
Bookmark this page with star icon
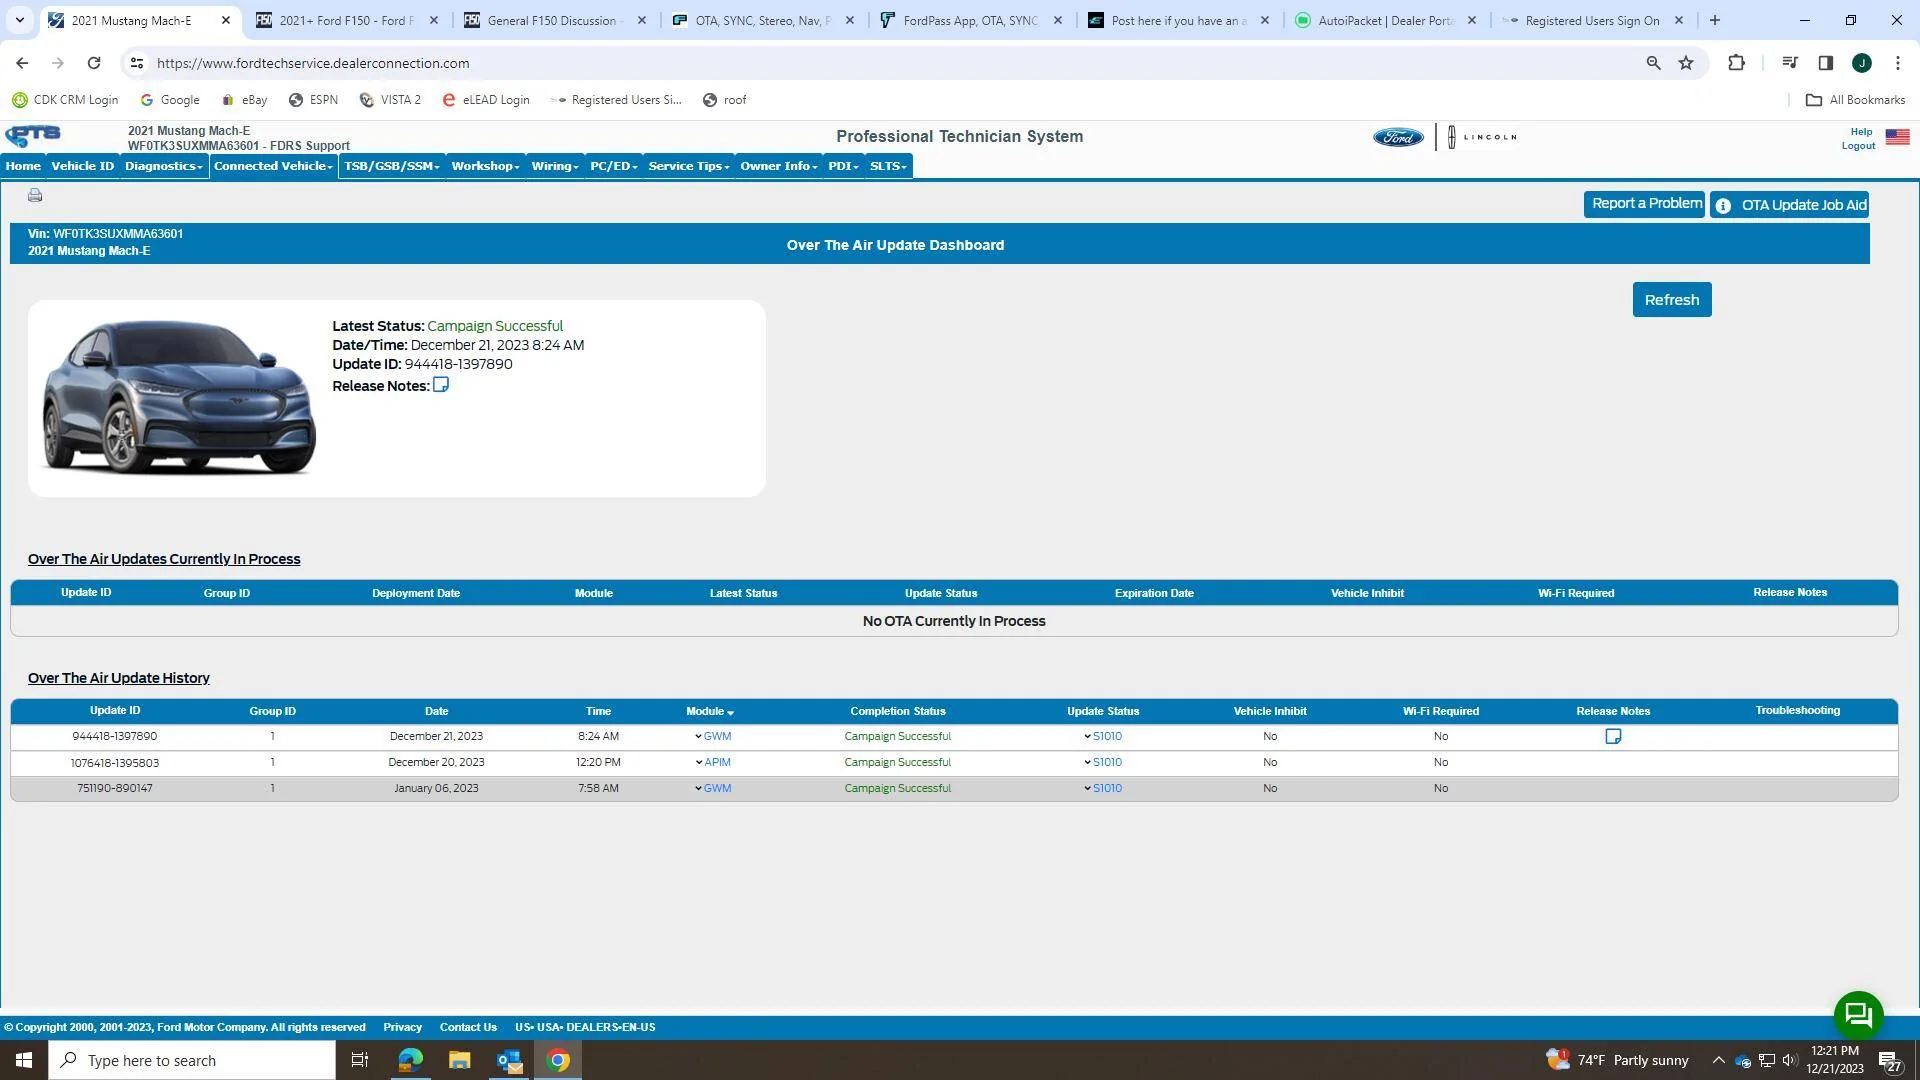(x=1686, y=63)
